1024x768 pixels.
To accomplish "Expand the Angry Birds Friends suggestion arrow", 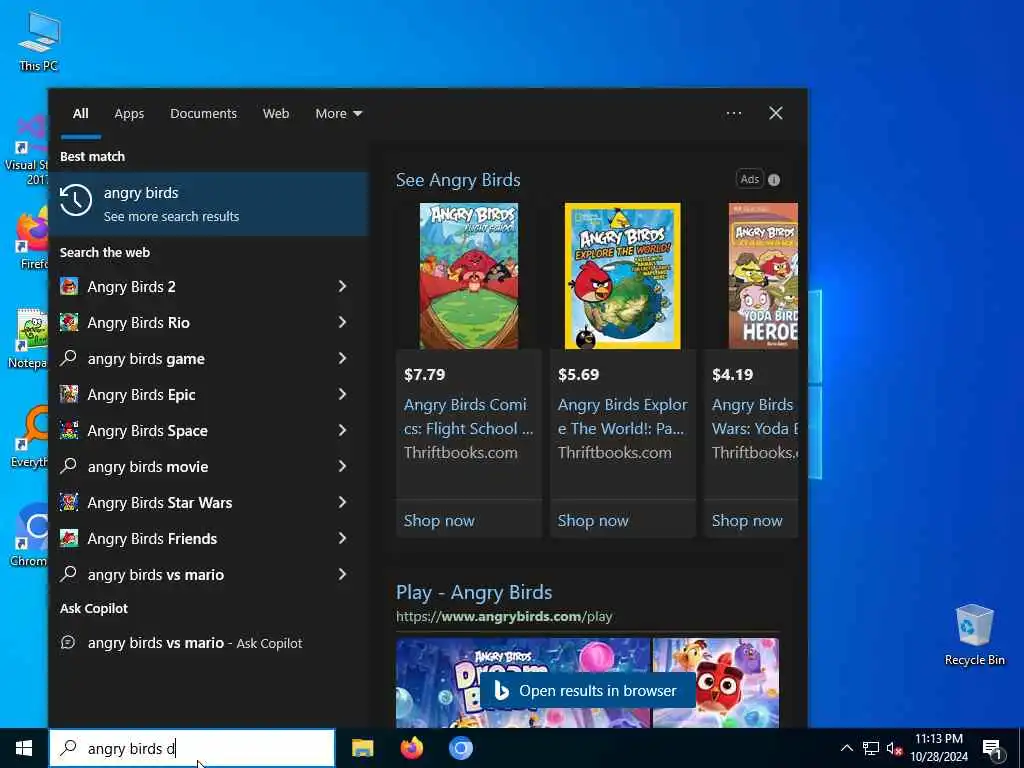I will tap(342, 537).
